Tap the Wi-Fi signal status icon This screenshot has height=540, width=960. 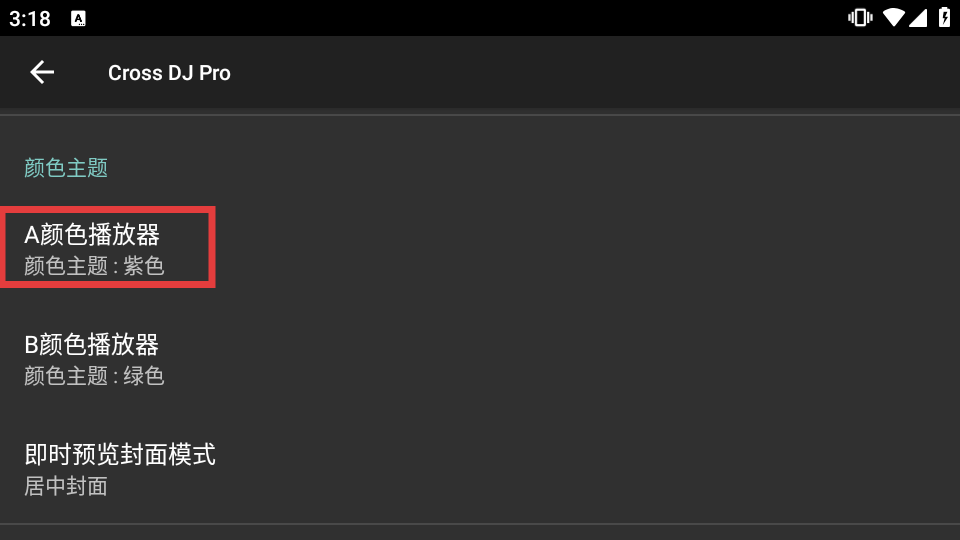892,18
